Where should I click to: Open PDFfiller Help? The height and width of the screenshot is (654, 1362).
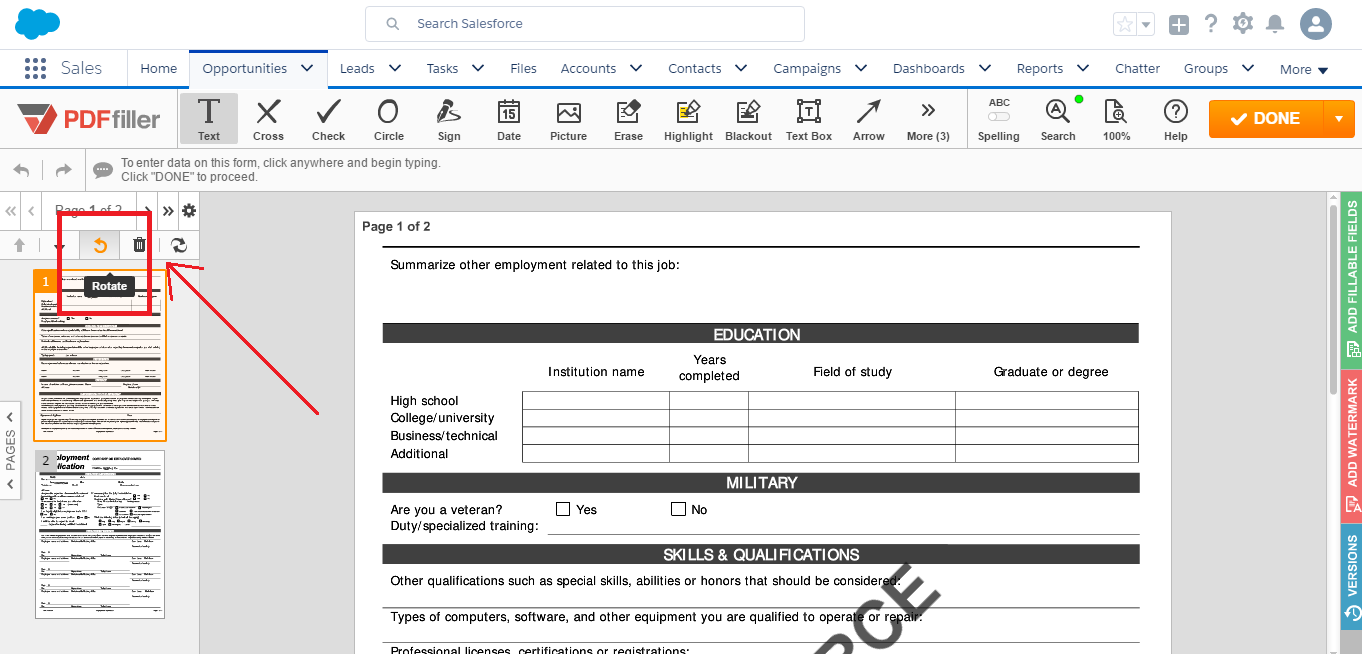pyautogui.click(x=1176, y=119)
